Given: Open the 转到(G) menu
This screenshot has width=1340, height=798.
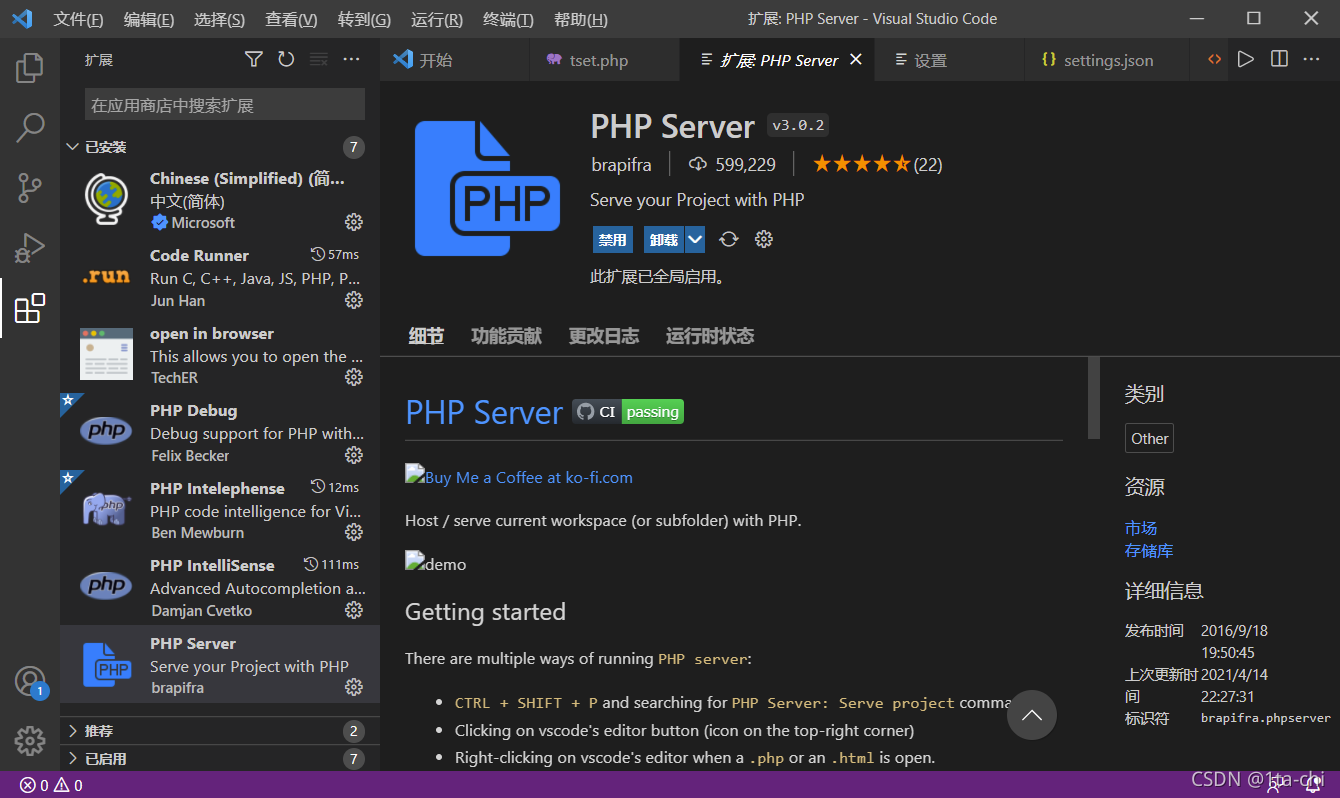Looking at the screenshot, I should (x=364, y=19).
